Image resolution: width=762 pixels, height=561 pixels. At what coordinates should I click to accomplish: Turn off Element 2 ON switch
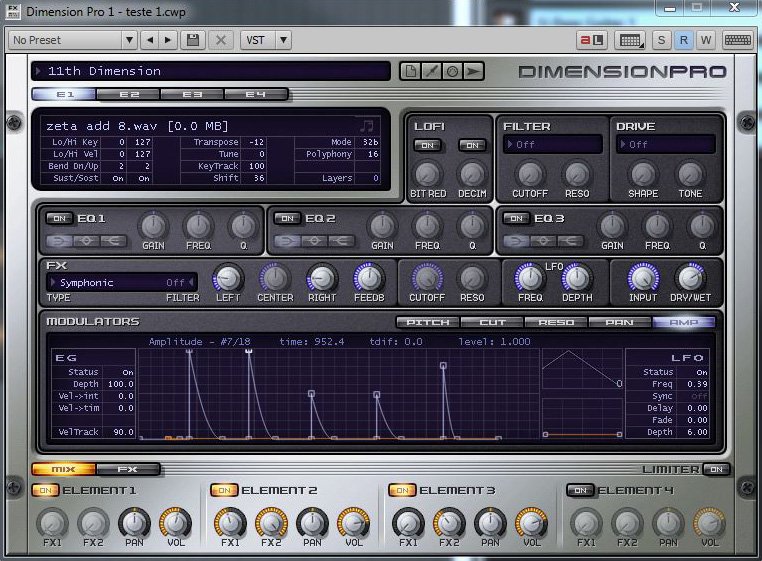click(x=224, y=491)
